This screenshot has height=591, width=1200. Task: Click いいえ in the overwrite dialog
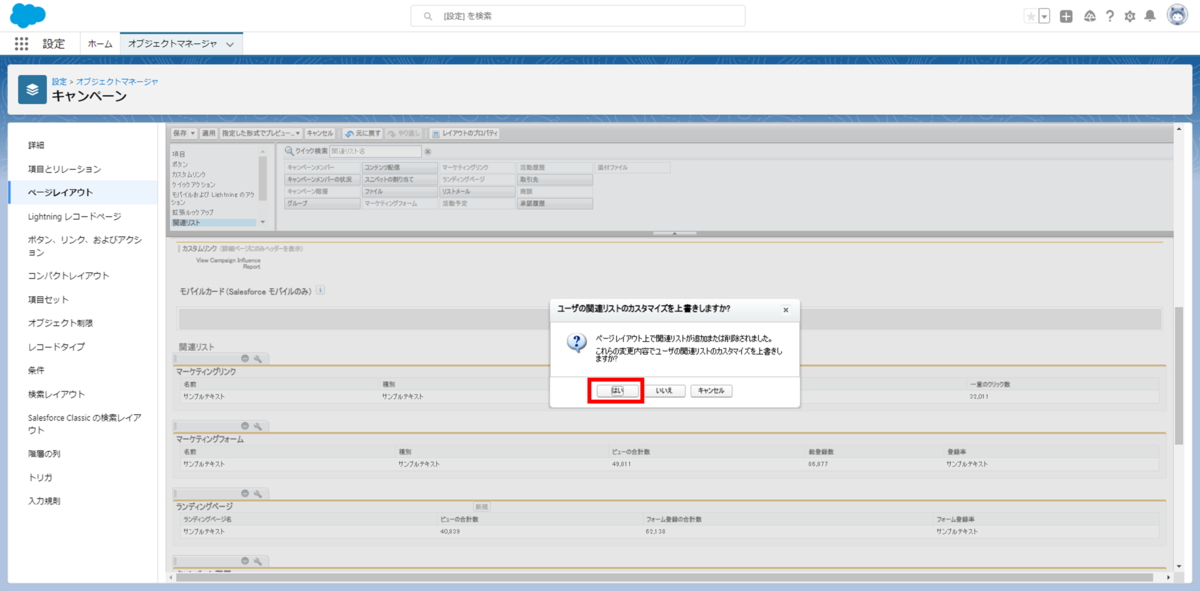point(664,391)
